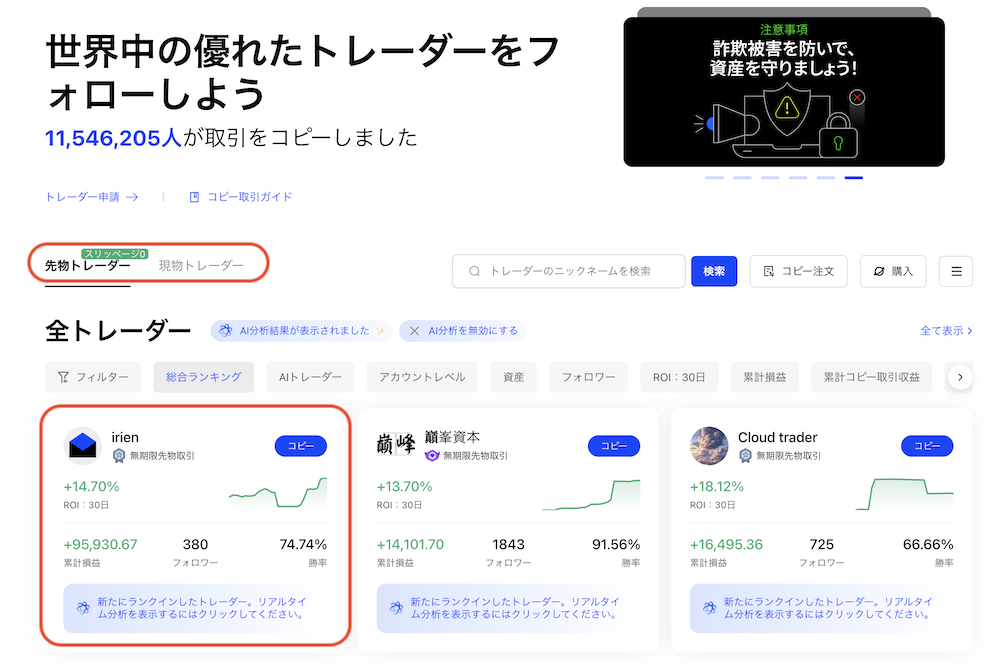Viewport: 1000px width, 664px height.
Task: Select the 先物トレーダー tab
Action: tap(87, 265)
